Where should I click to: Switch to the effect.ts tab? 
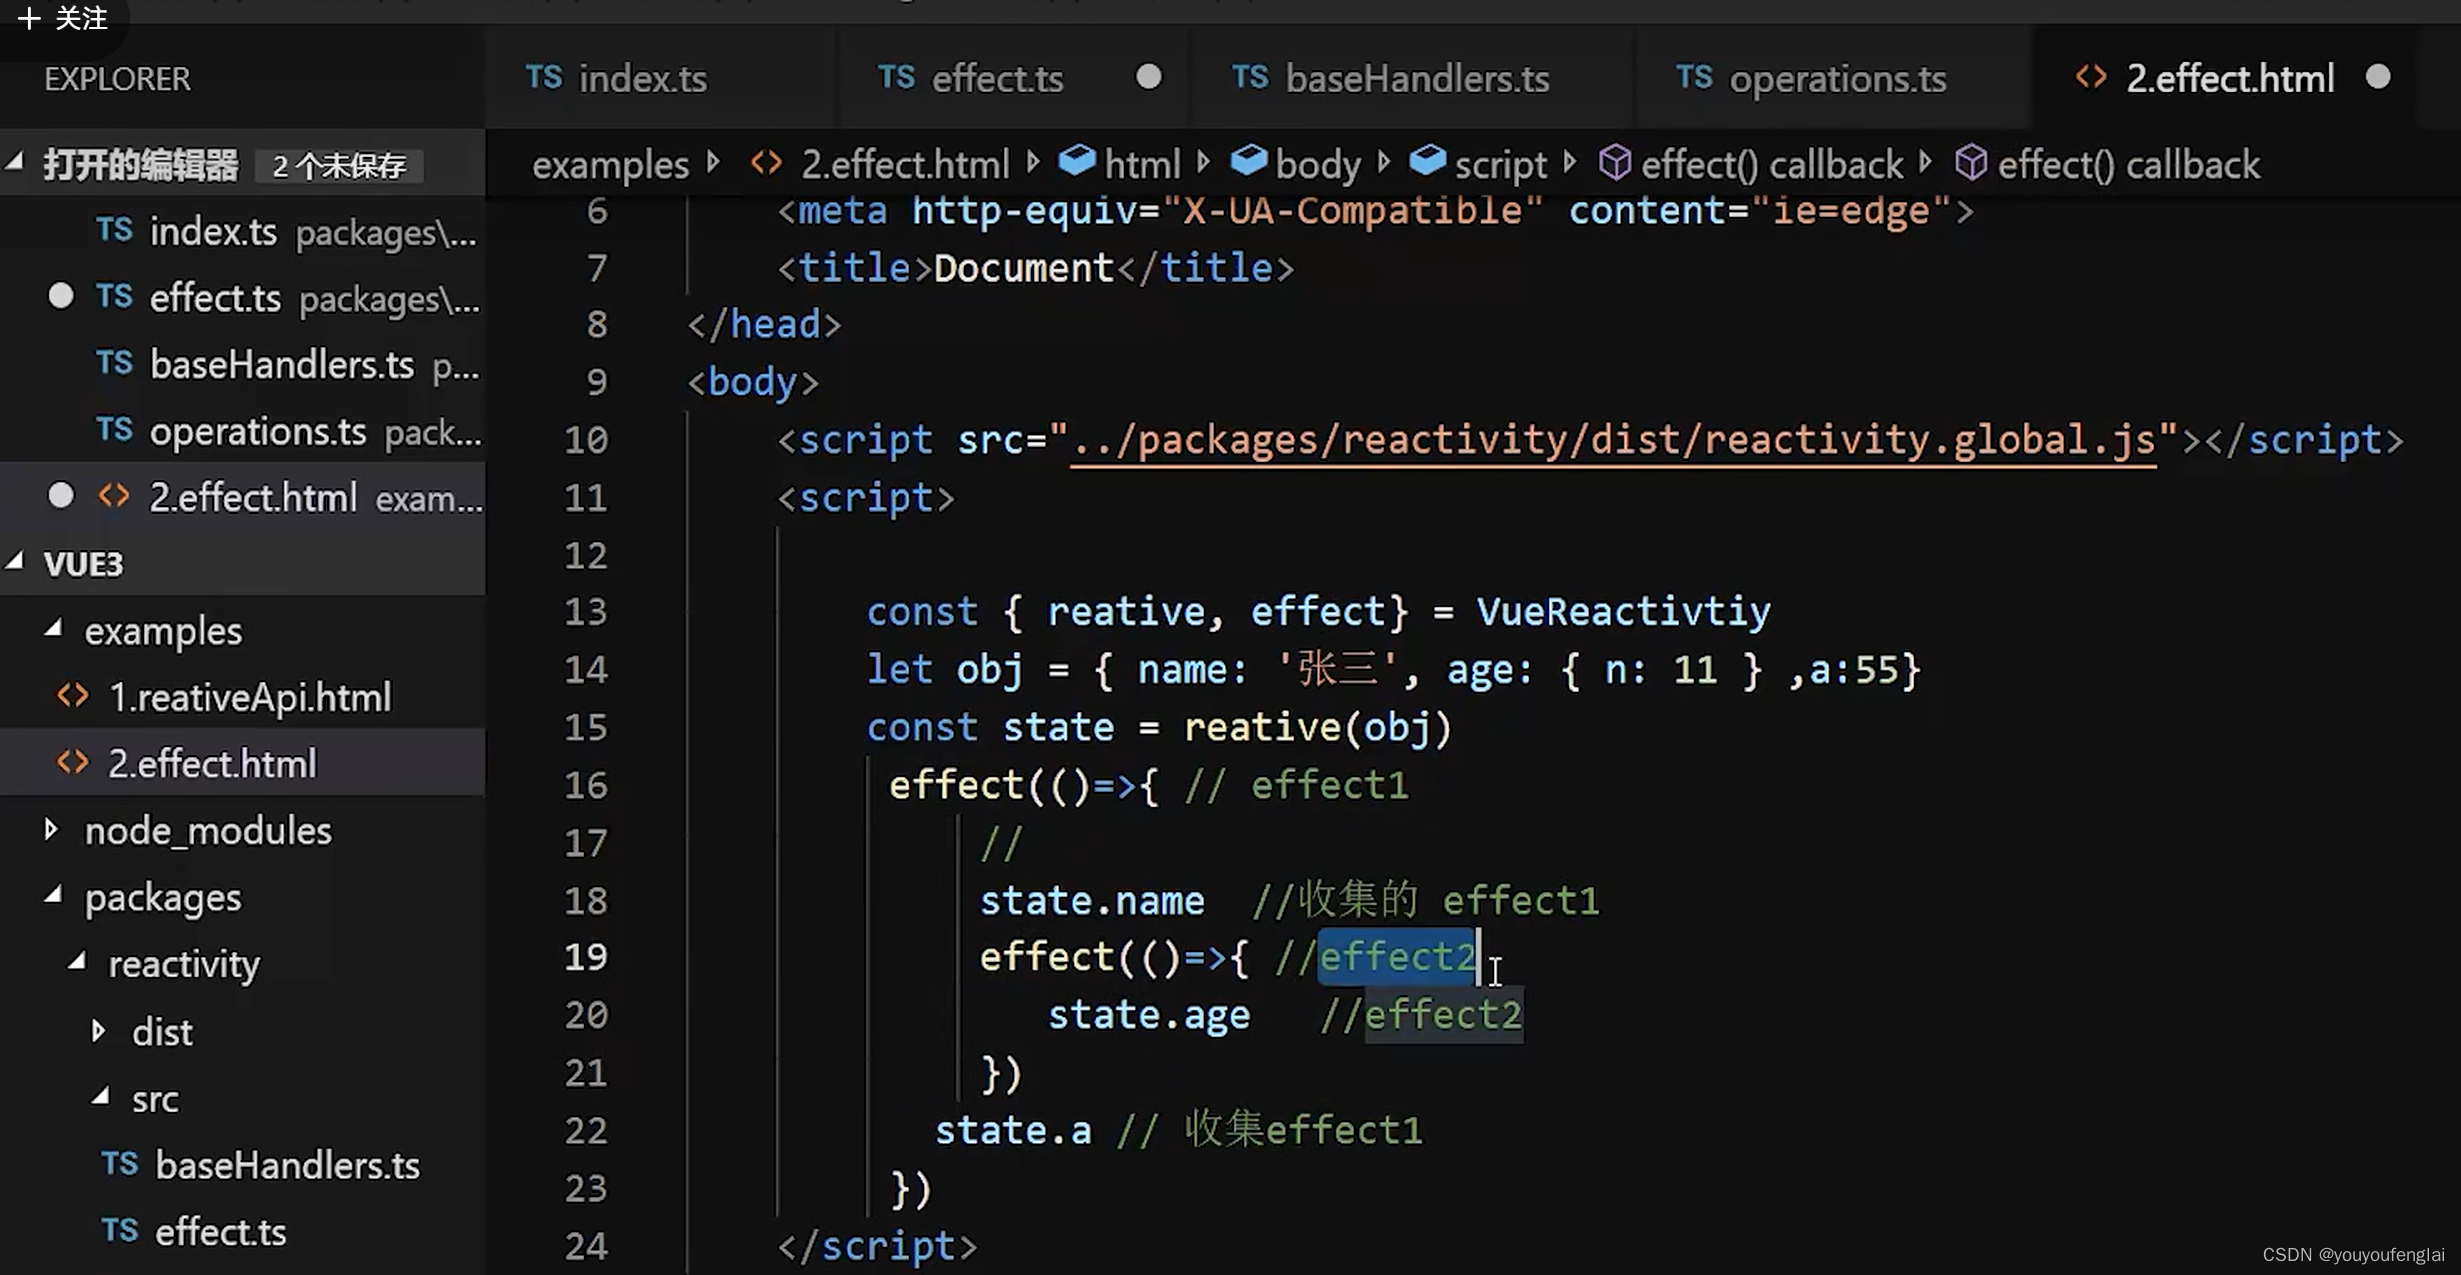(x=1013, y=78)
